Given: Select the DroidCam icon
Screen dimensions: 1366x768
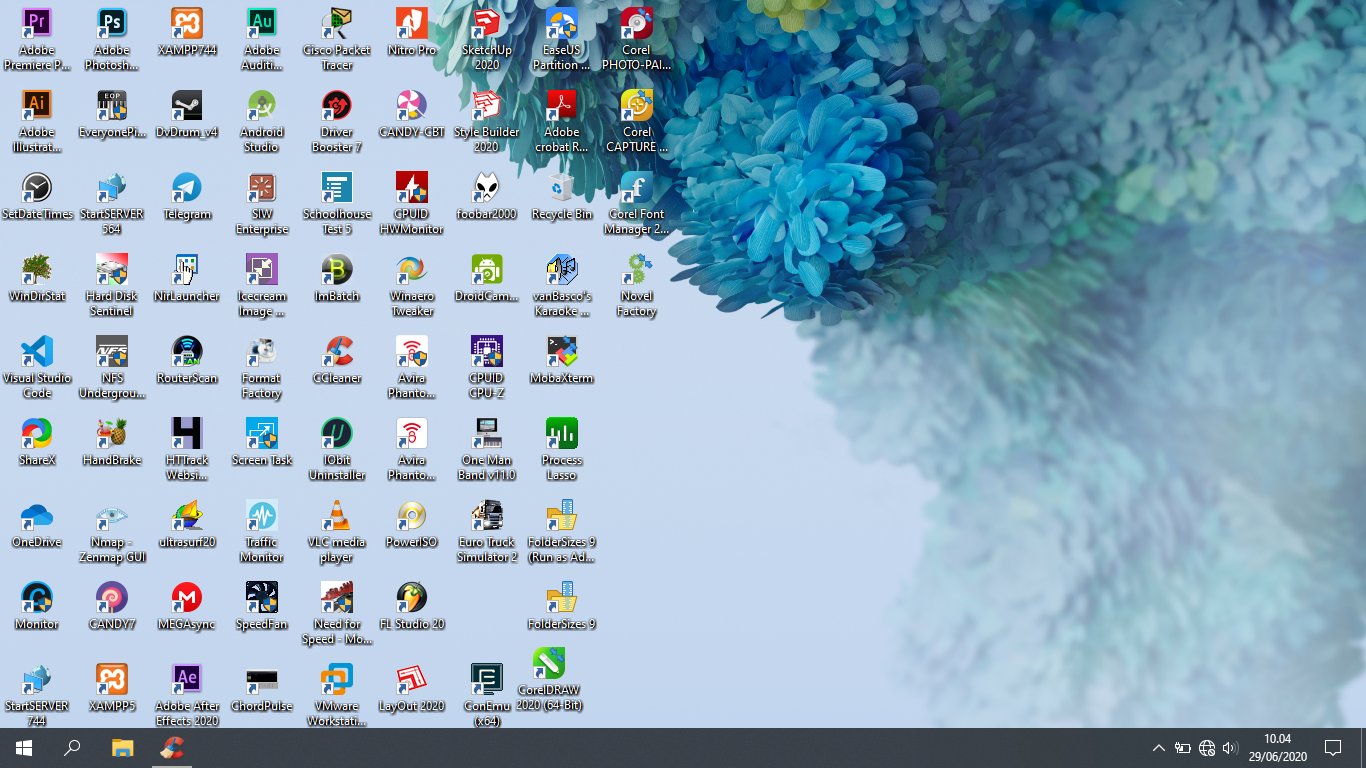Looking at the screenshot, I should point(487,278).
